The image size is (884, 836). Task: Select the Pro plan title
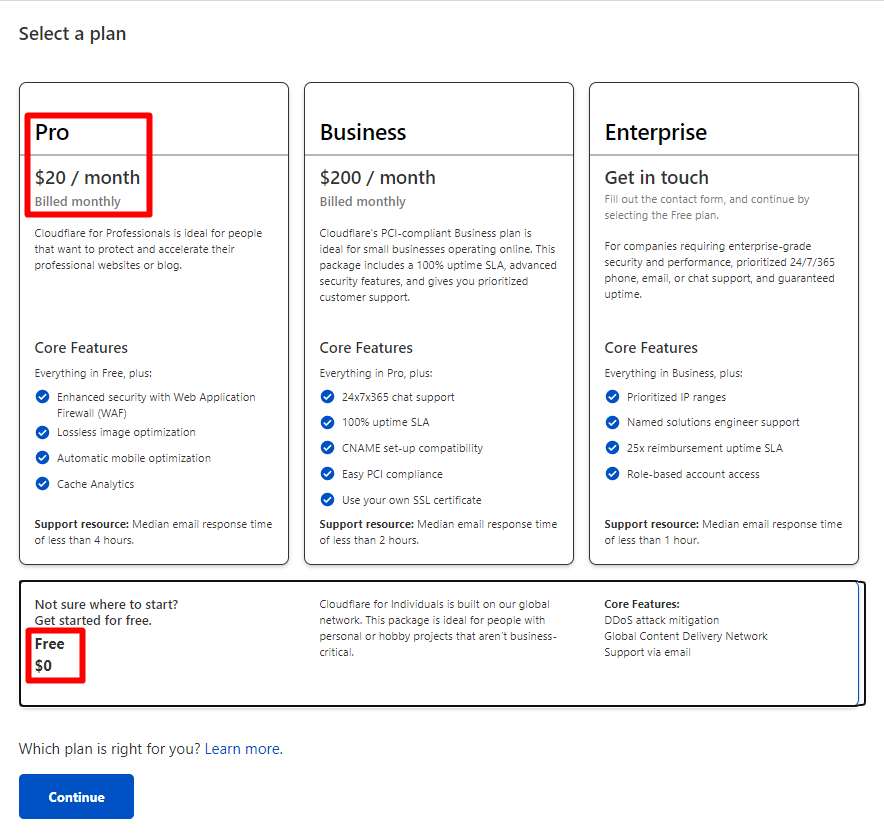click(52, 132)
